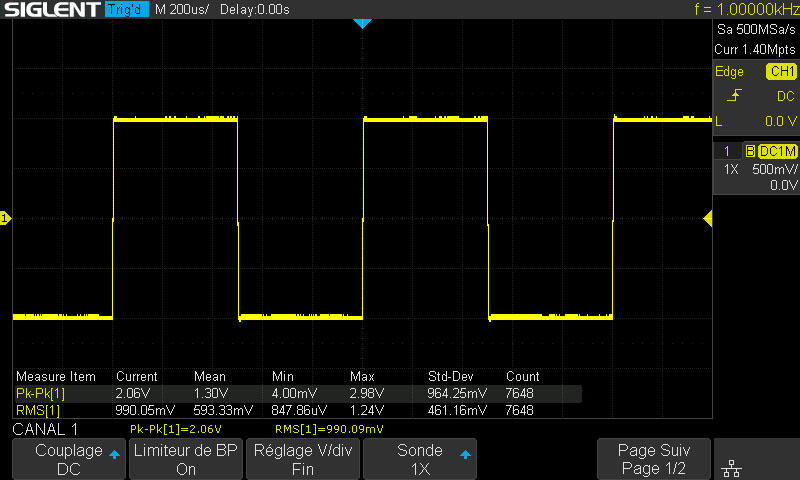The width and height of the screenshot is (800, 480).
Task: Click the 1X probe attenuation in channel box
Action: pyautogui.click(x=731, y=169)
